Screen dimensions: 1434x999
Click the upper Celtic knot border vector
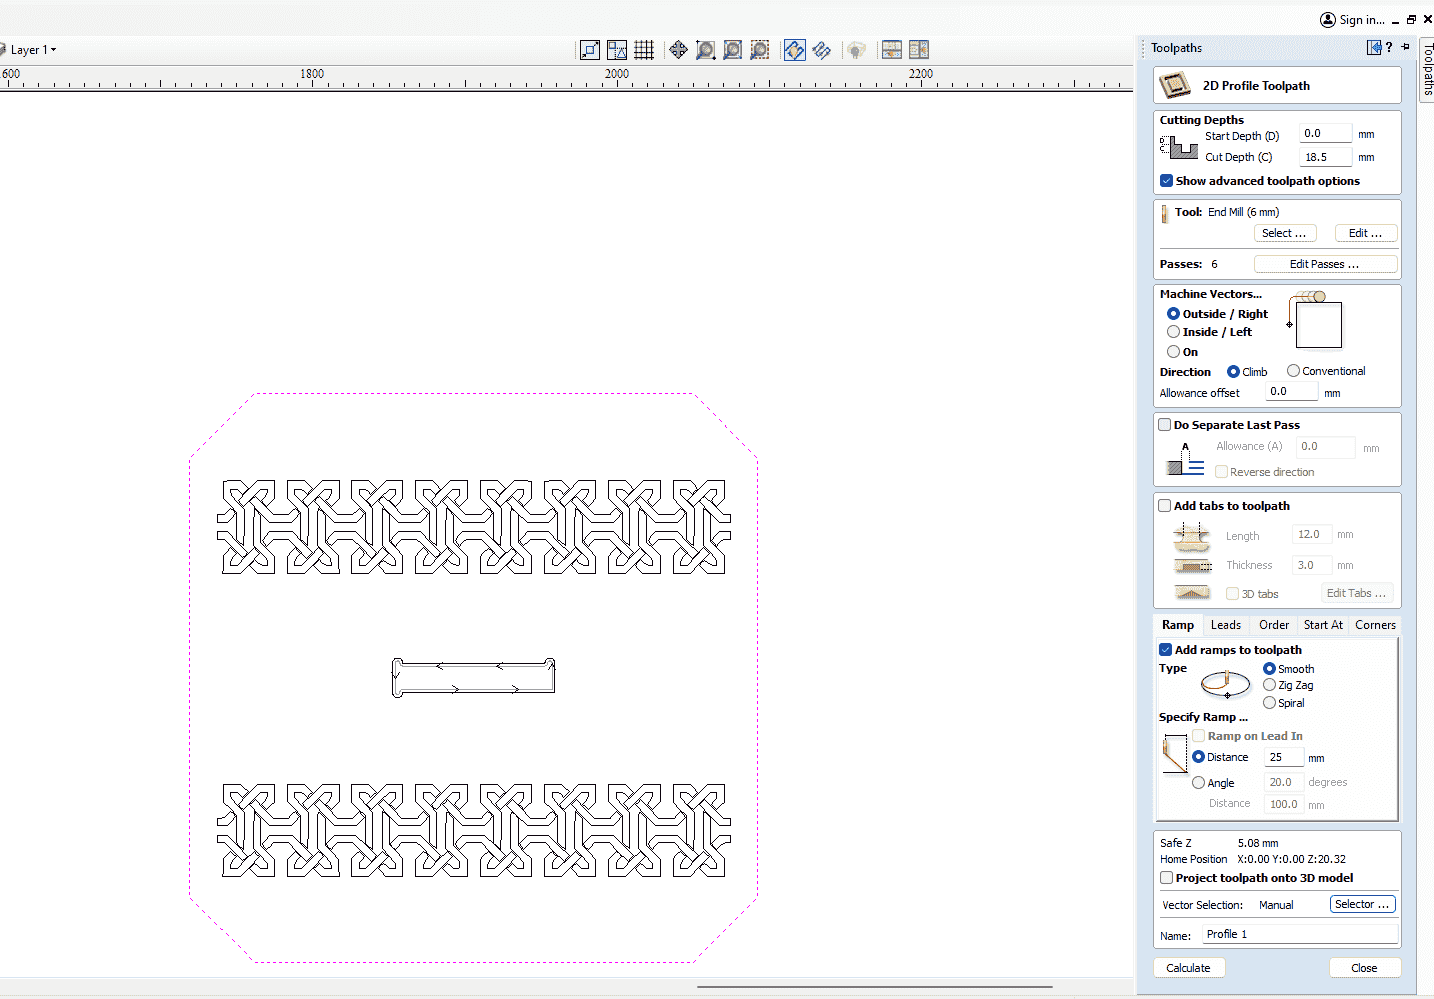[474, 527]
